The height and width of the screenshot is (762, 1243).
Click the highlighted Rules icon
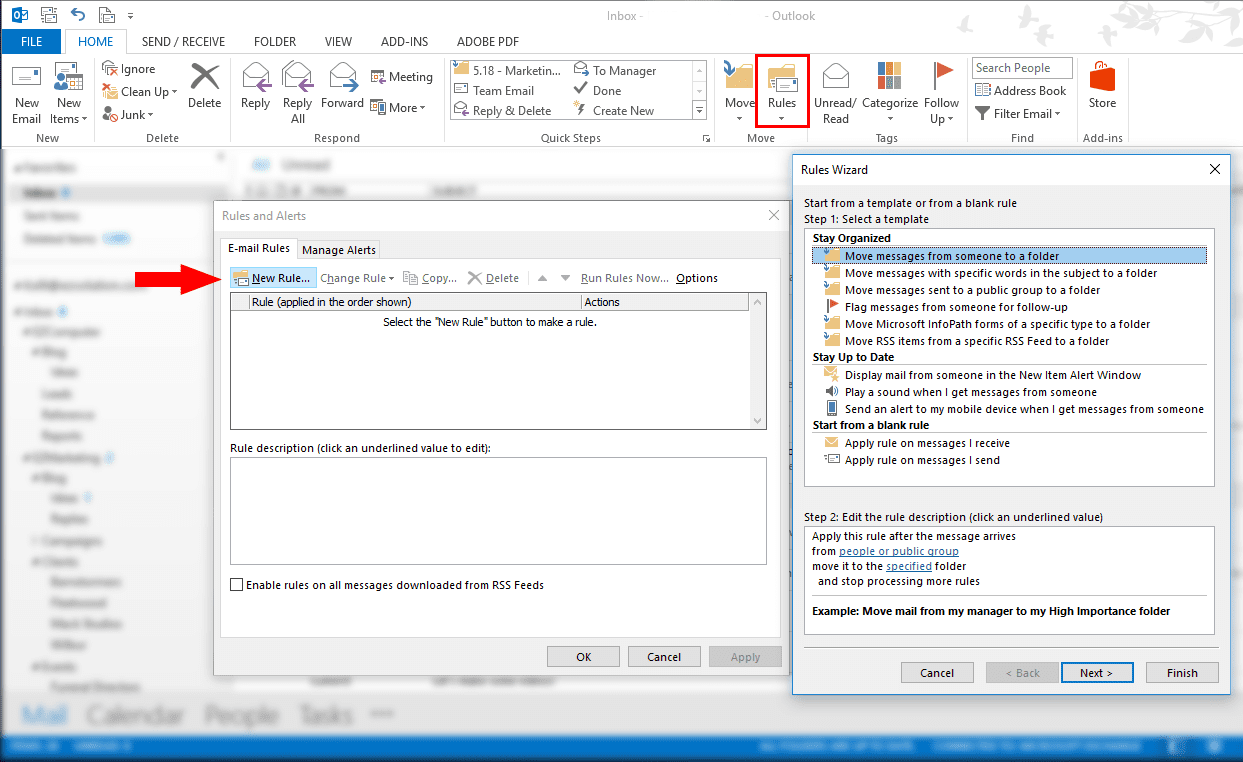pyautogui.click(x=781, y=90)
